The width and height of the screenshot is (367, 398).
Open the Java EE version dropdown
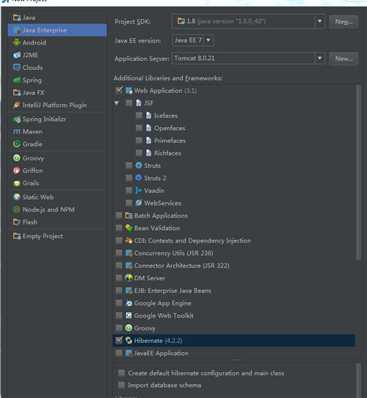(x=193, y=41)
